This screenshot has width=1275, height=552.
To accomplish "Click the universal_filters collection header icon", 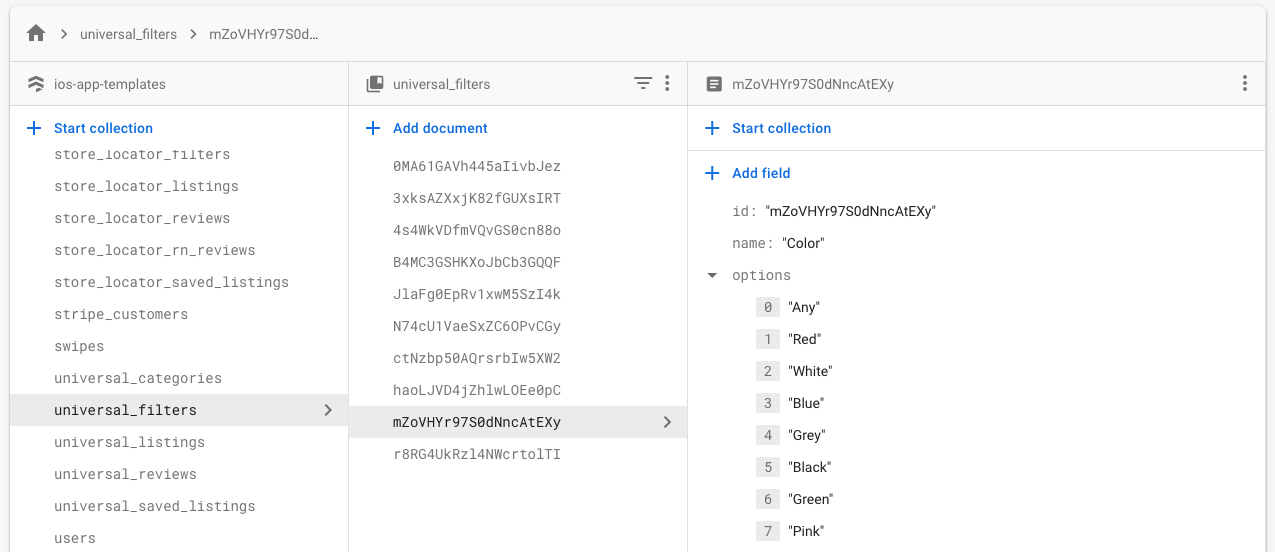I will coord(375,84).
